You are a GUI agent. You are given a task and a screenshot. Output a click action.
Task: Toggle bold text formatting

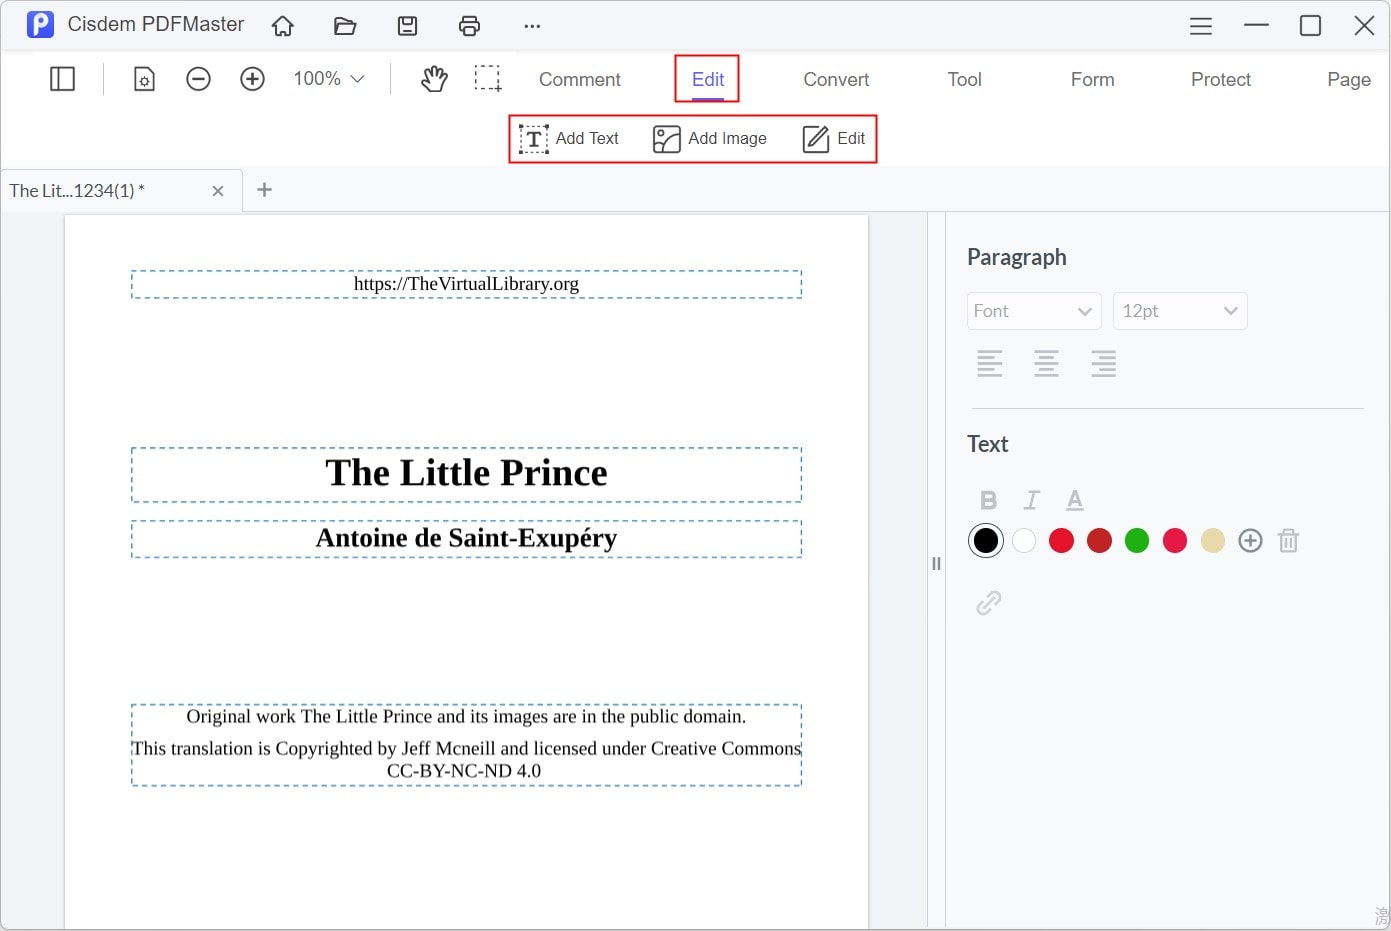coord(988,499)
